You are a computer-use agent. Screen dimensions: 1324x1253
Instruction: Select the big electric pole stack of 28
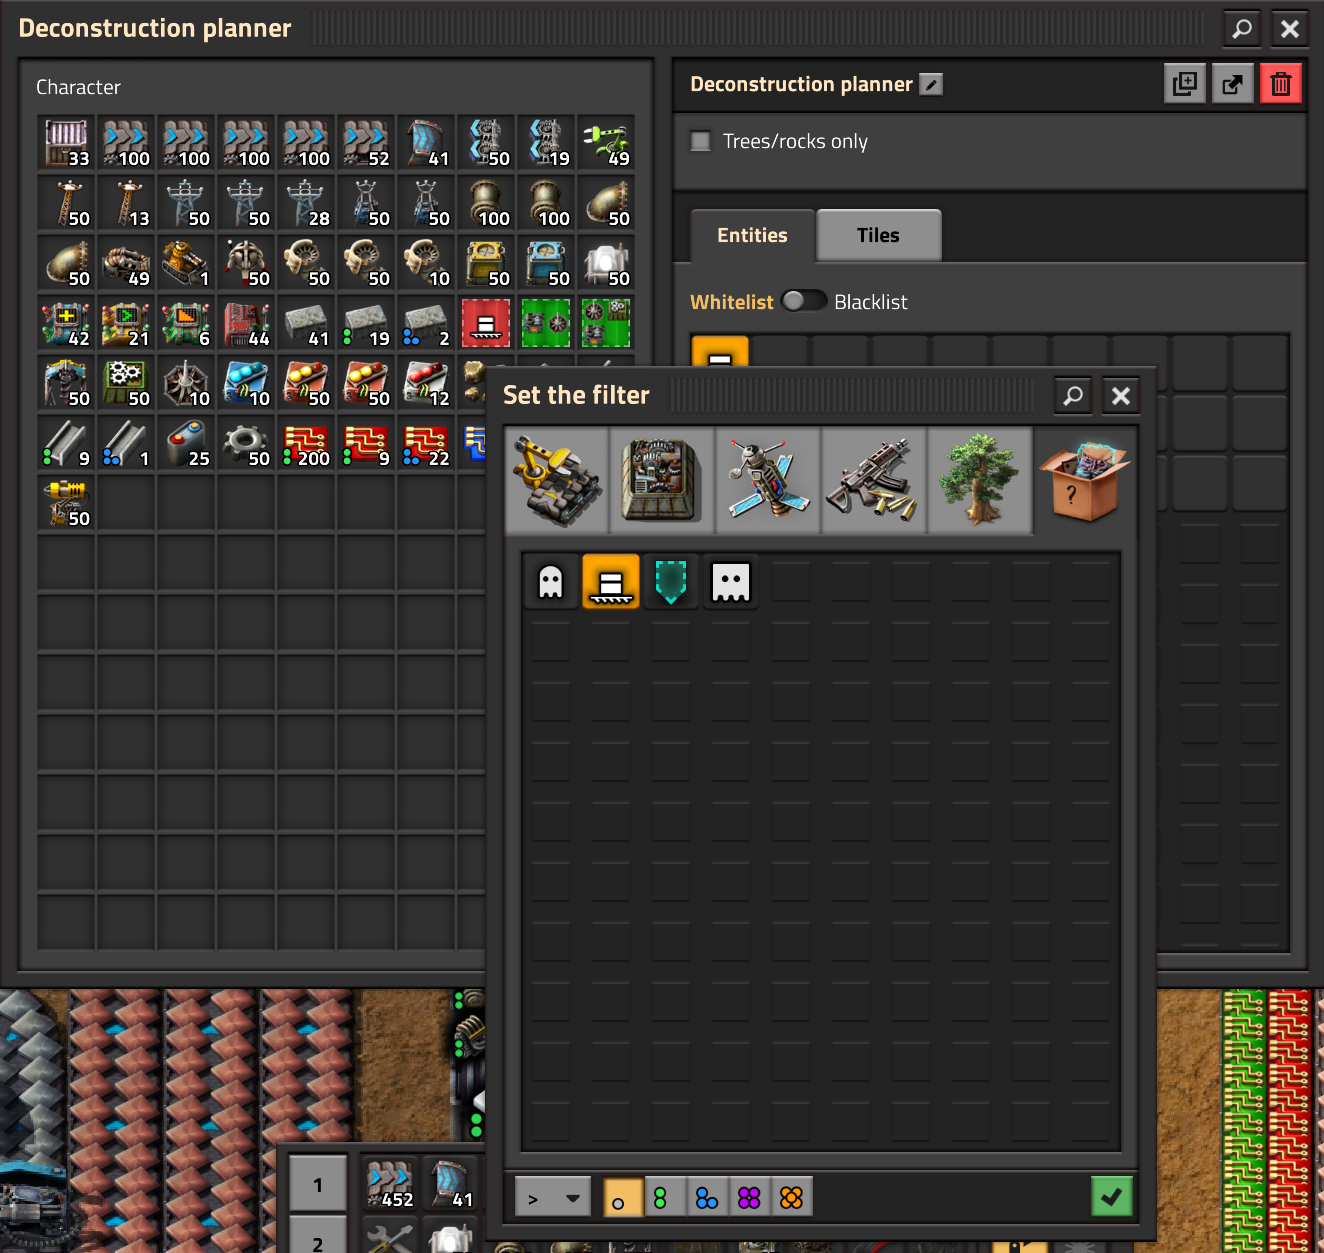tap(307, 203)
